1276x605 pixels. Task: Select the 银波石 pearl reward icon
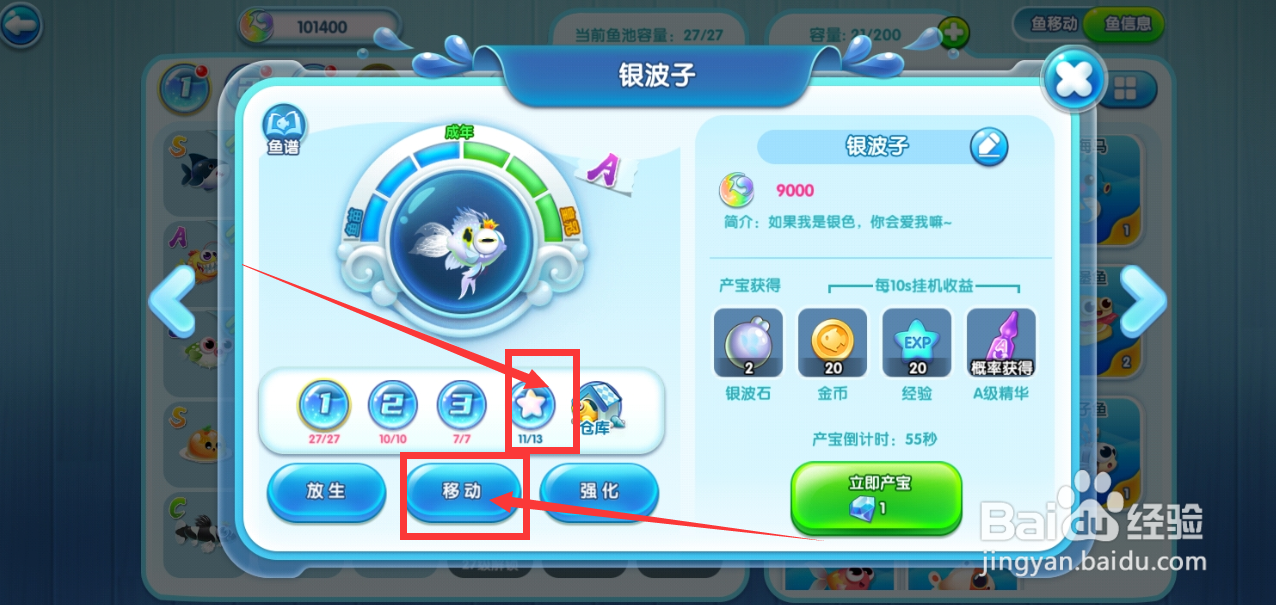(x=748, y=343)
